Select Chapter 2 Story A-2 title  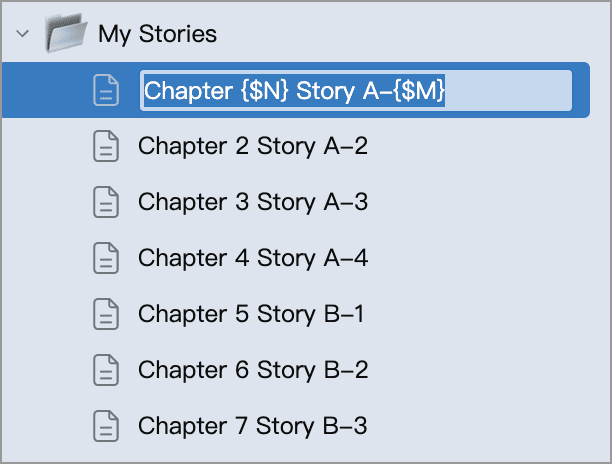pyautogui.click(x=253, y=147)
